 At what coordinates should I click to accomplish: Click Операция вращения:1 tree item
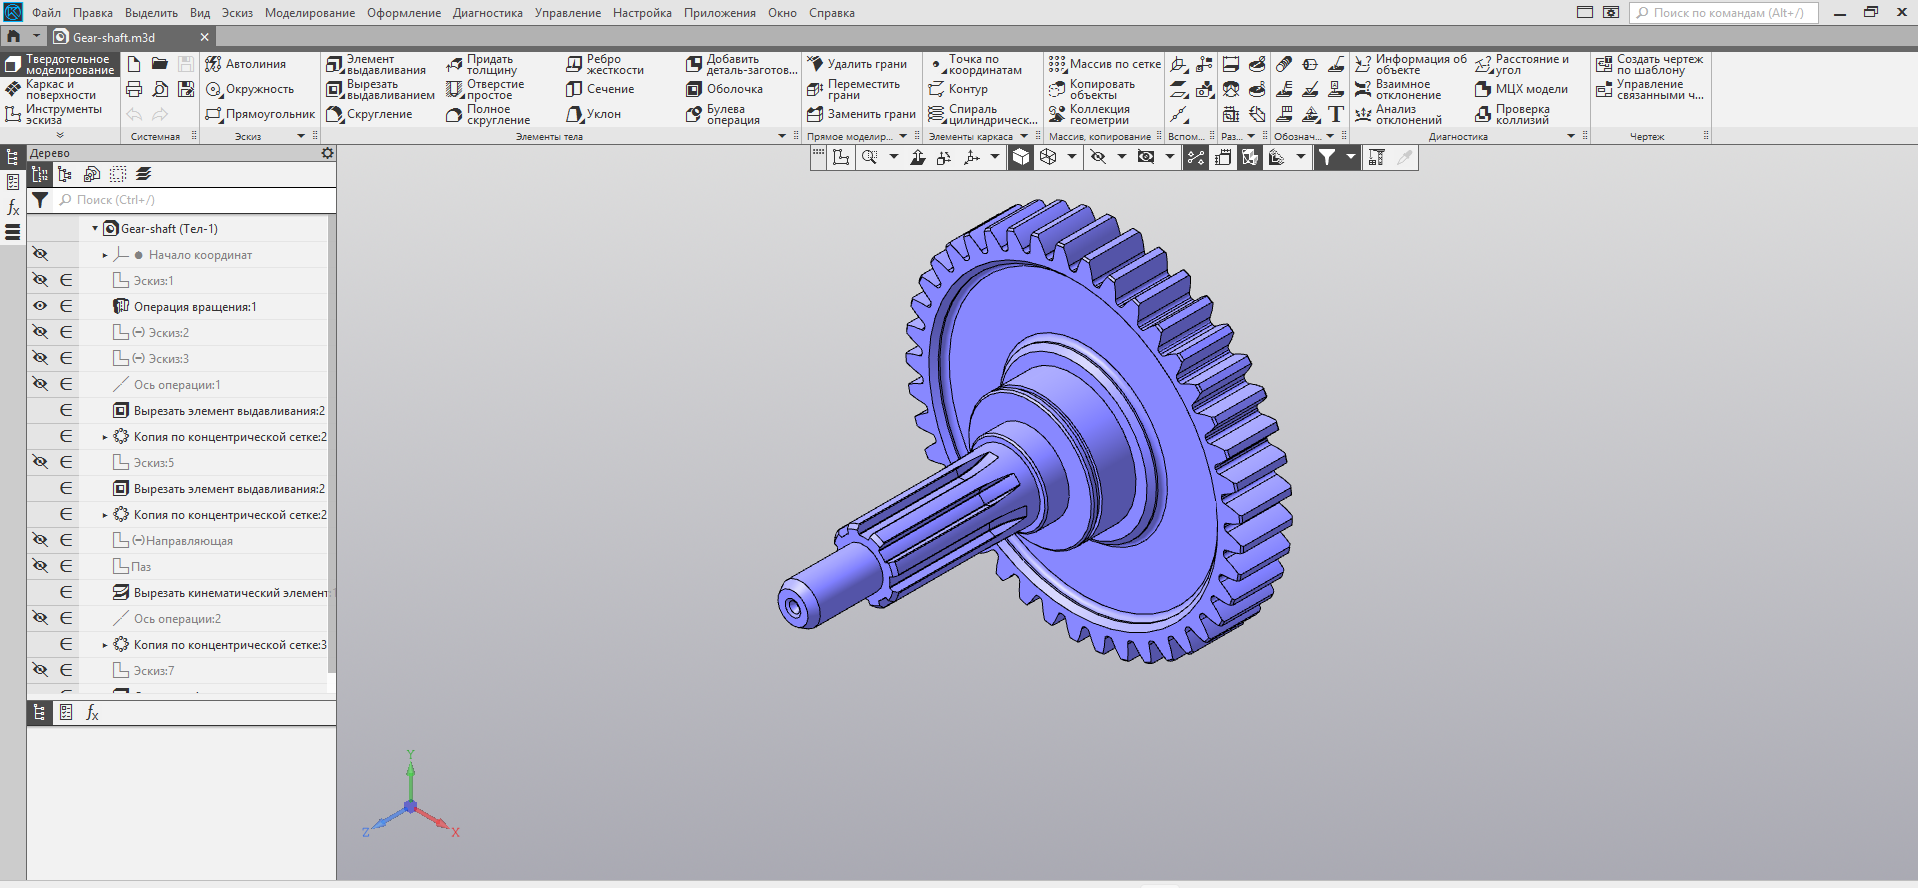coord(195,307)
